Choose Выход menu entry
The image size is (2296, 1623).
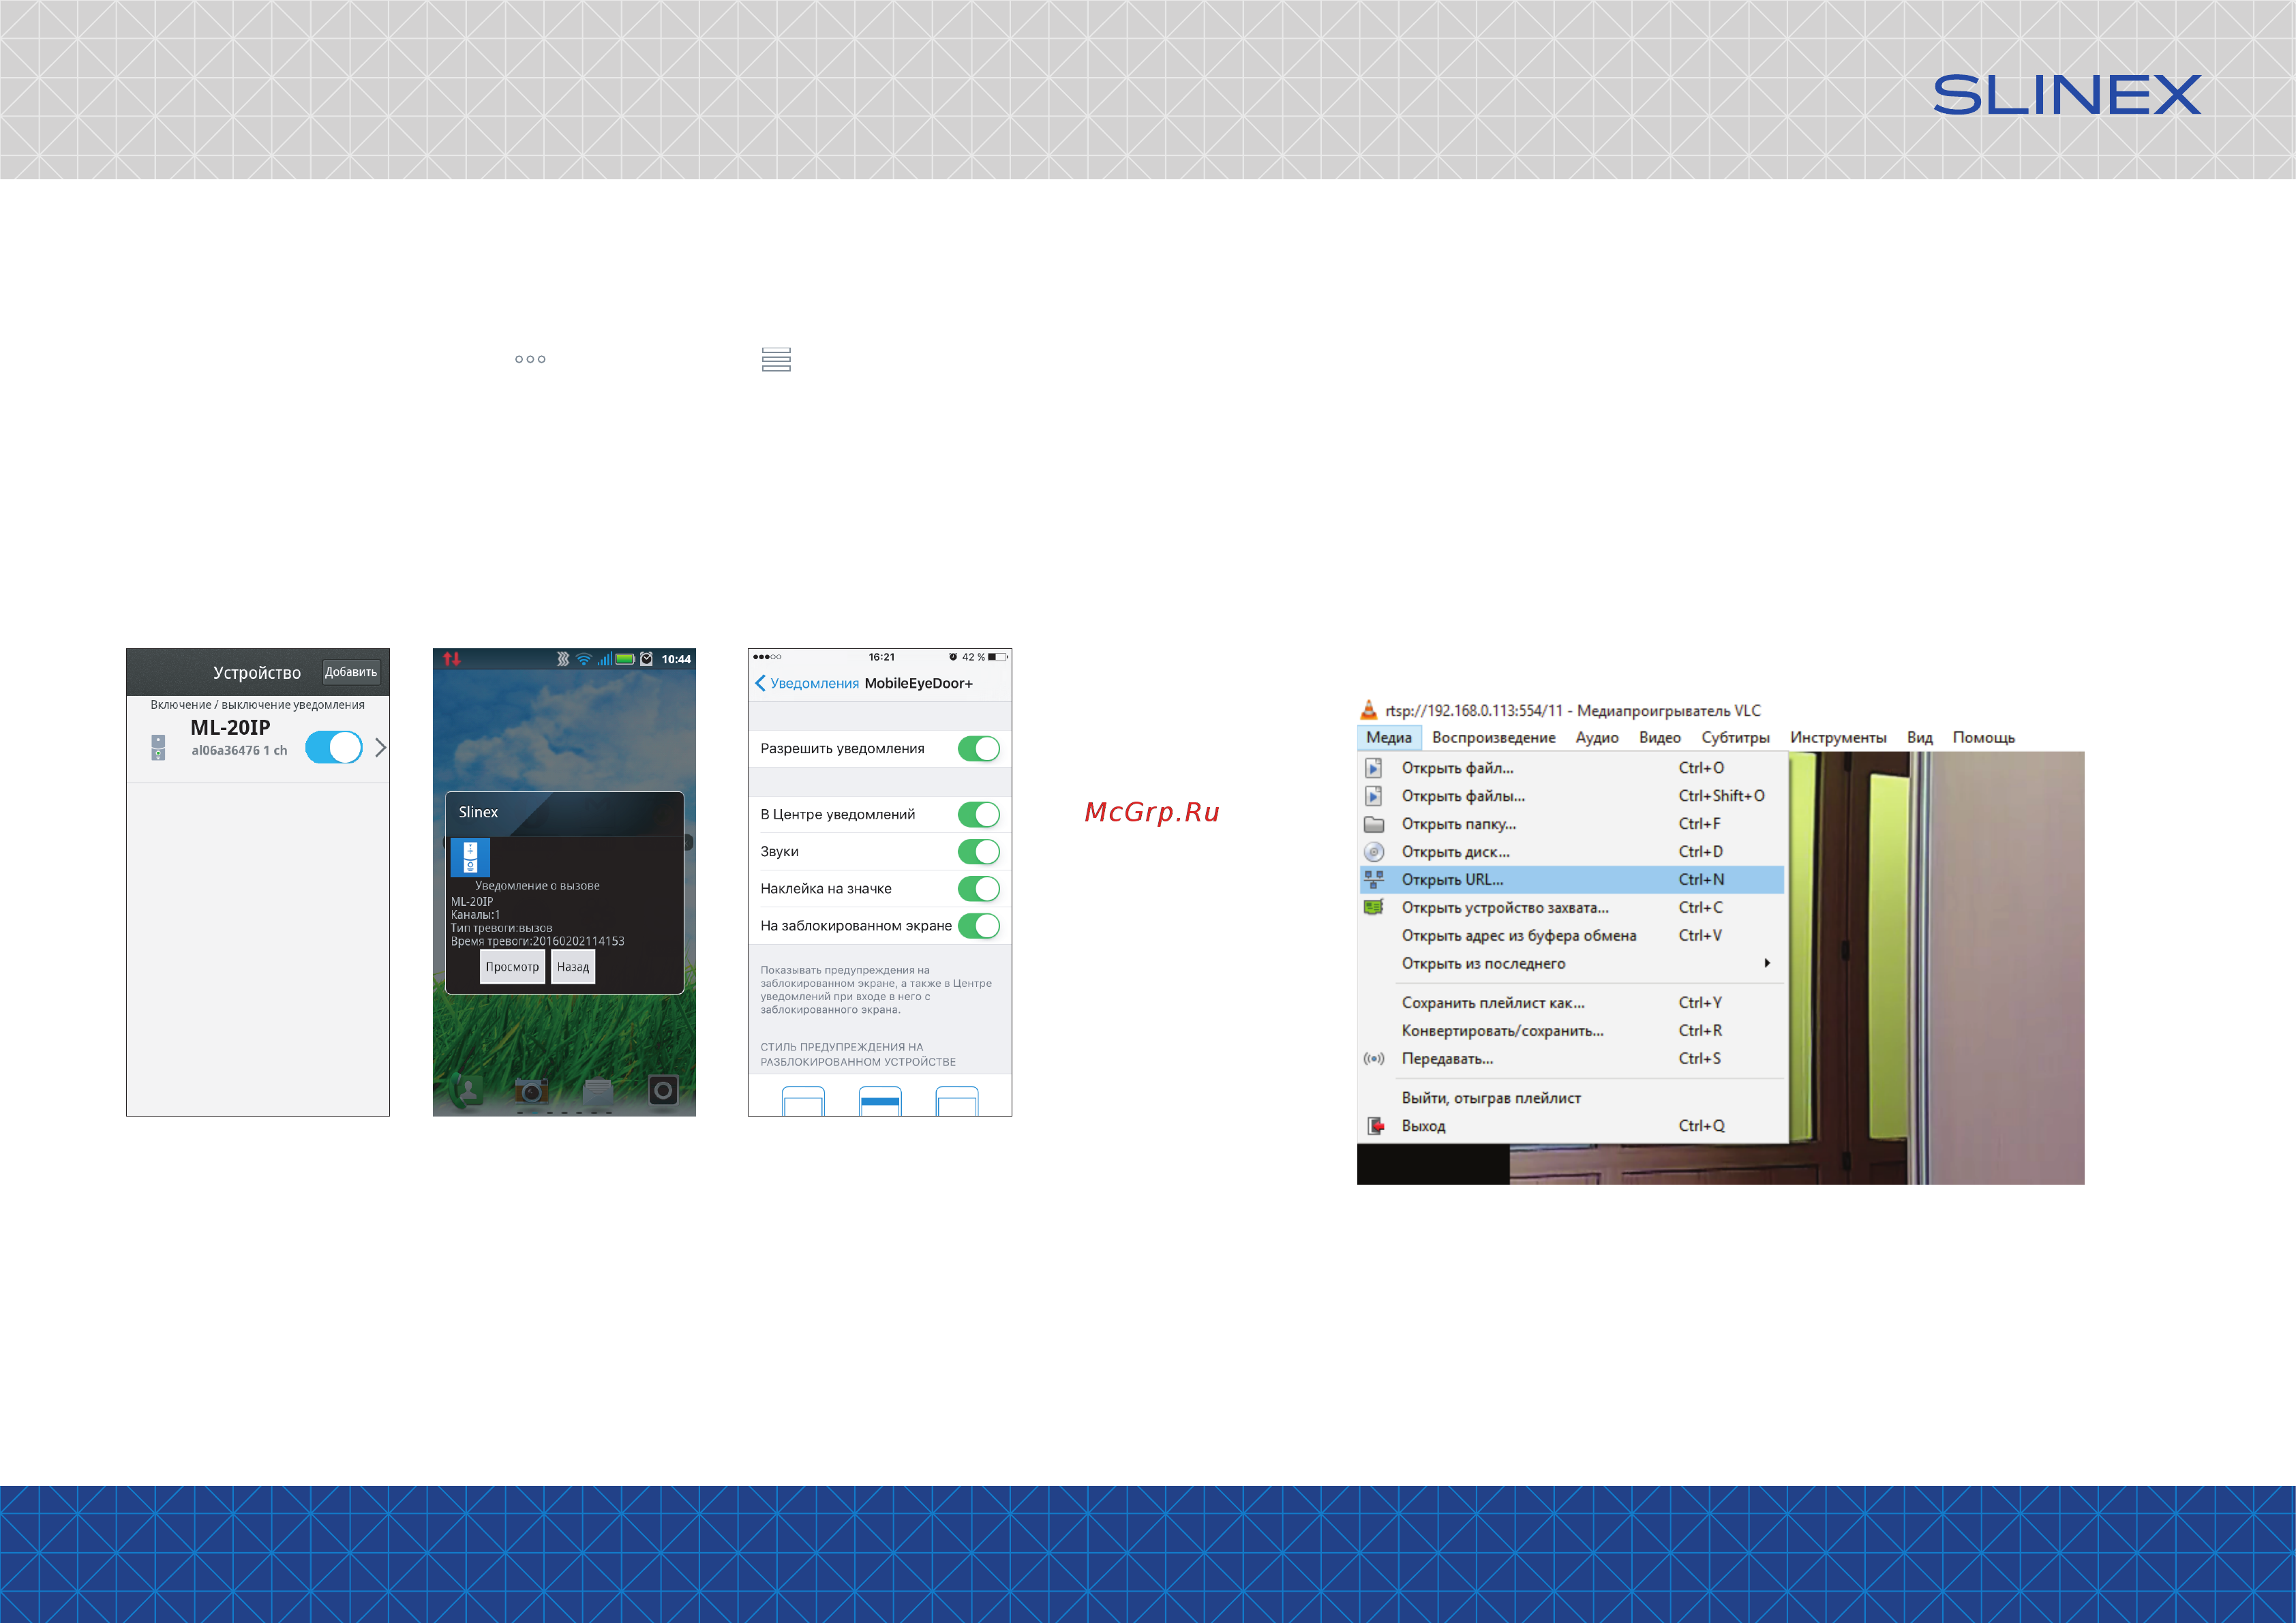(x=1571, y=1126)
